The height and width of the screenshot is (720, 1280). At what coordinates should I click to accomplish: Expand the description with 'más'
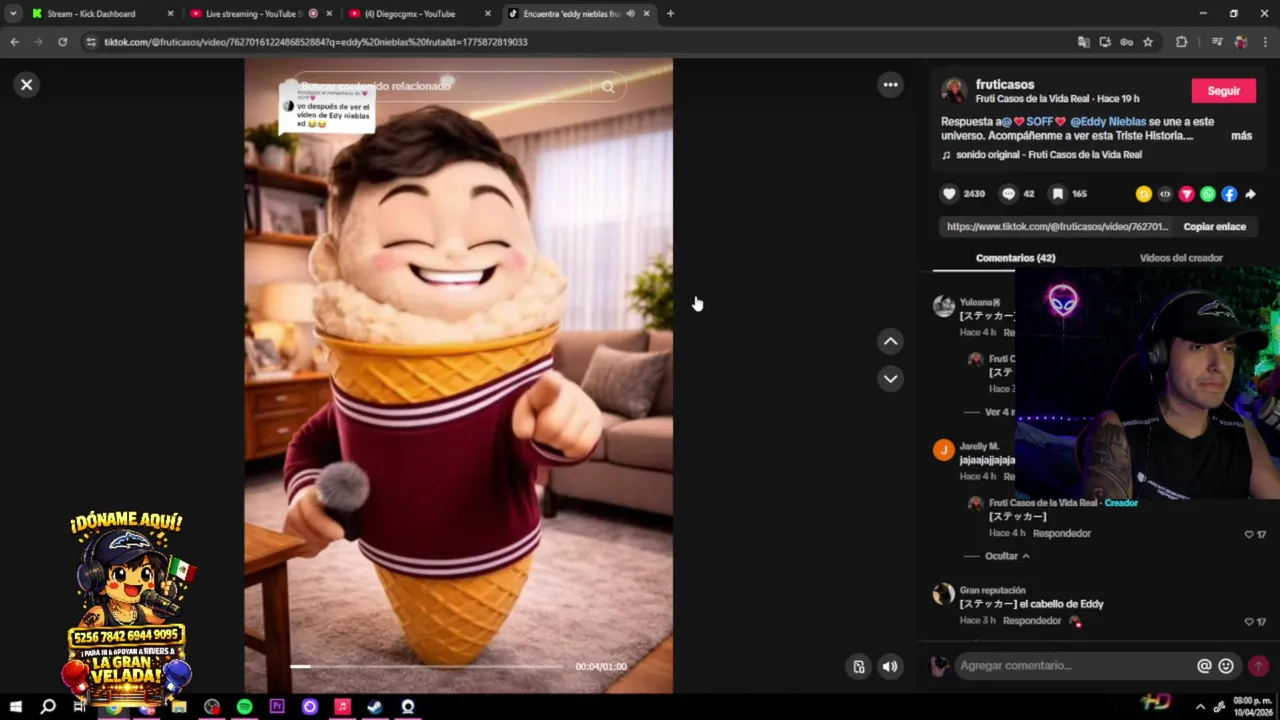tap(1241, 136)
